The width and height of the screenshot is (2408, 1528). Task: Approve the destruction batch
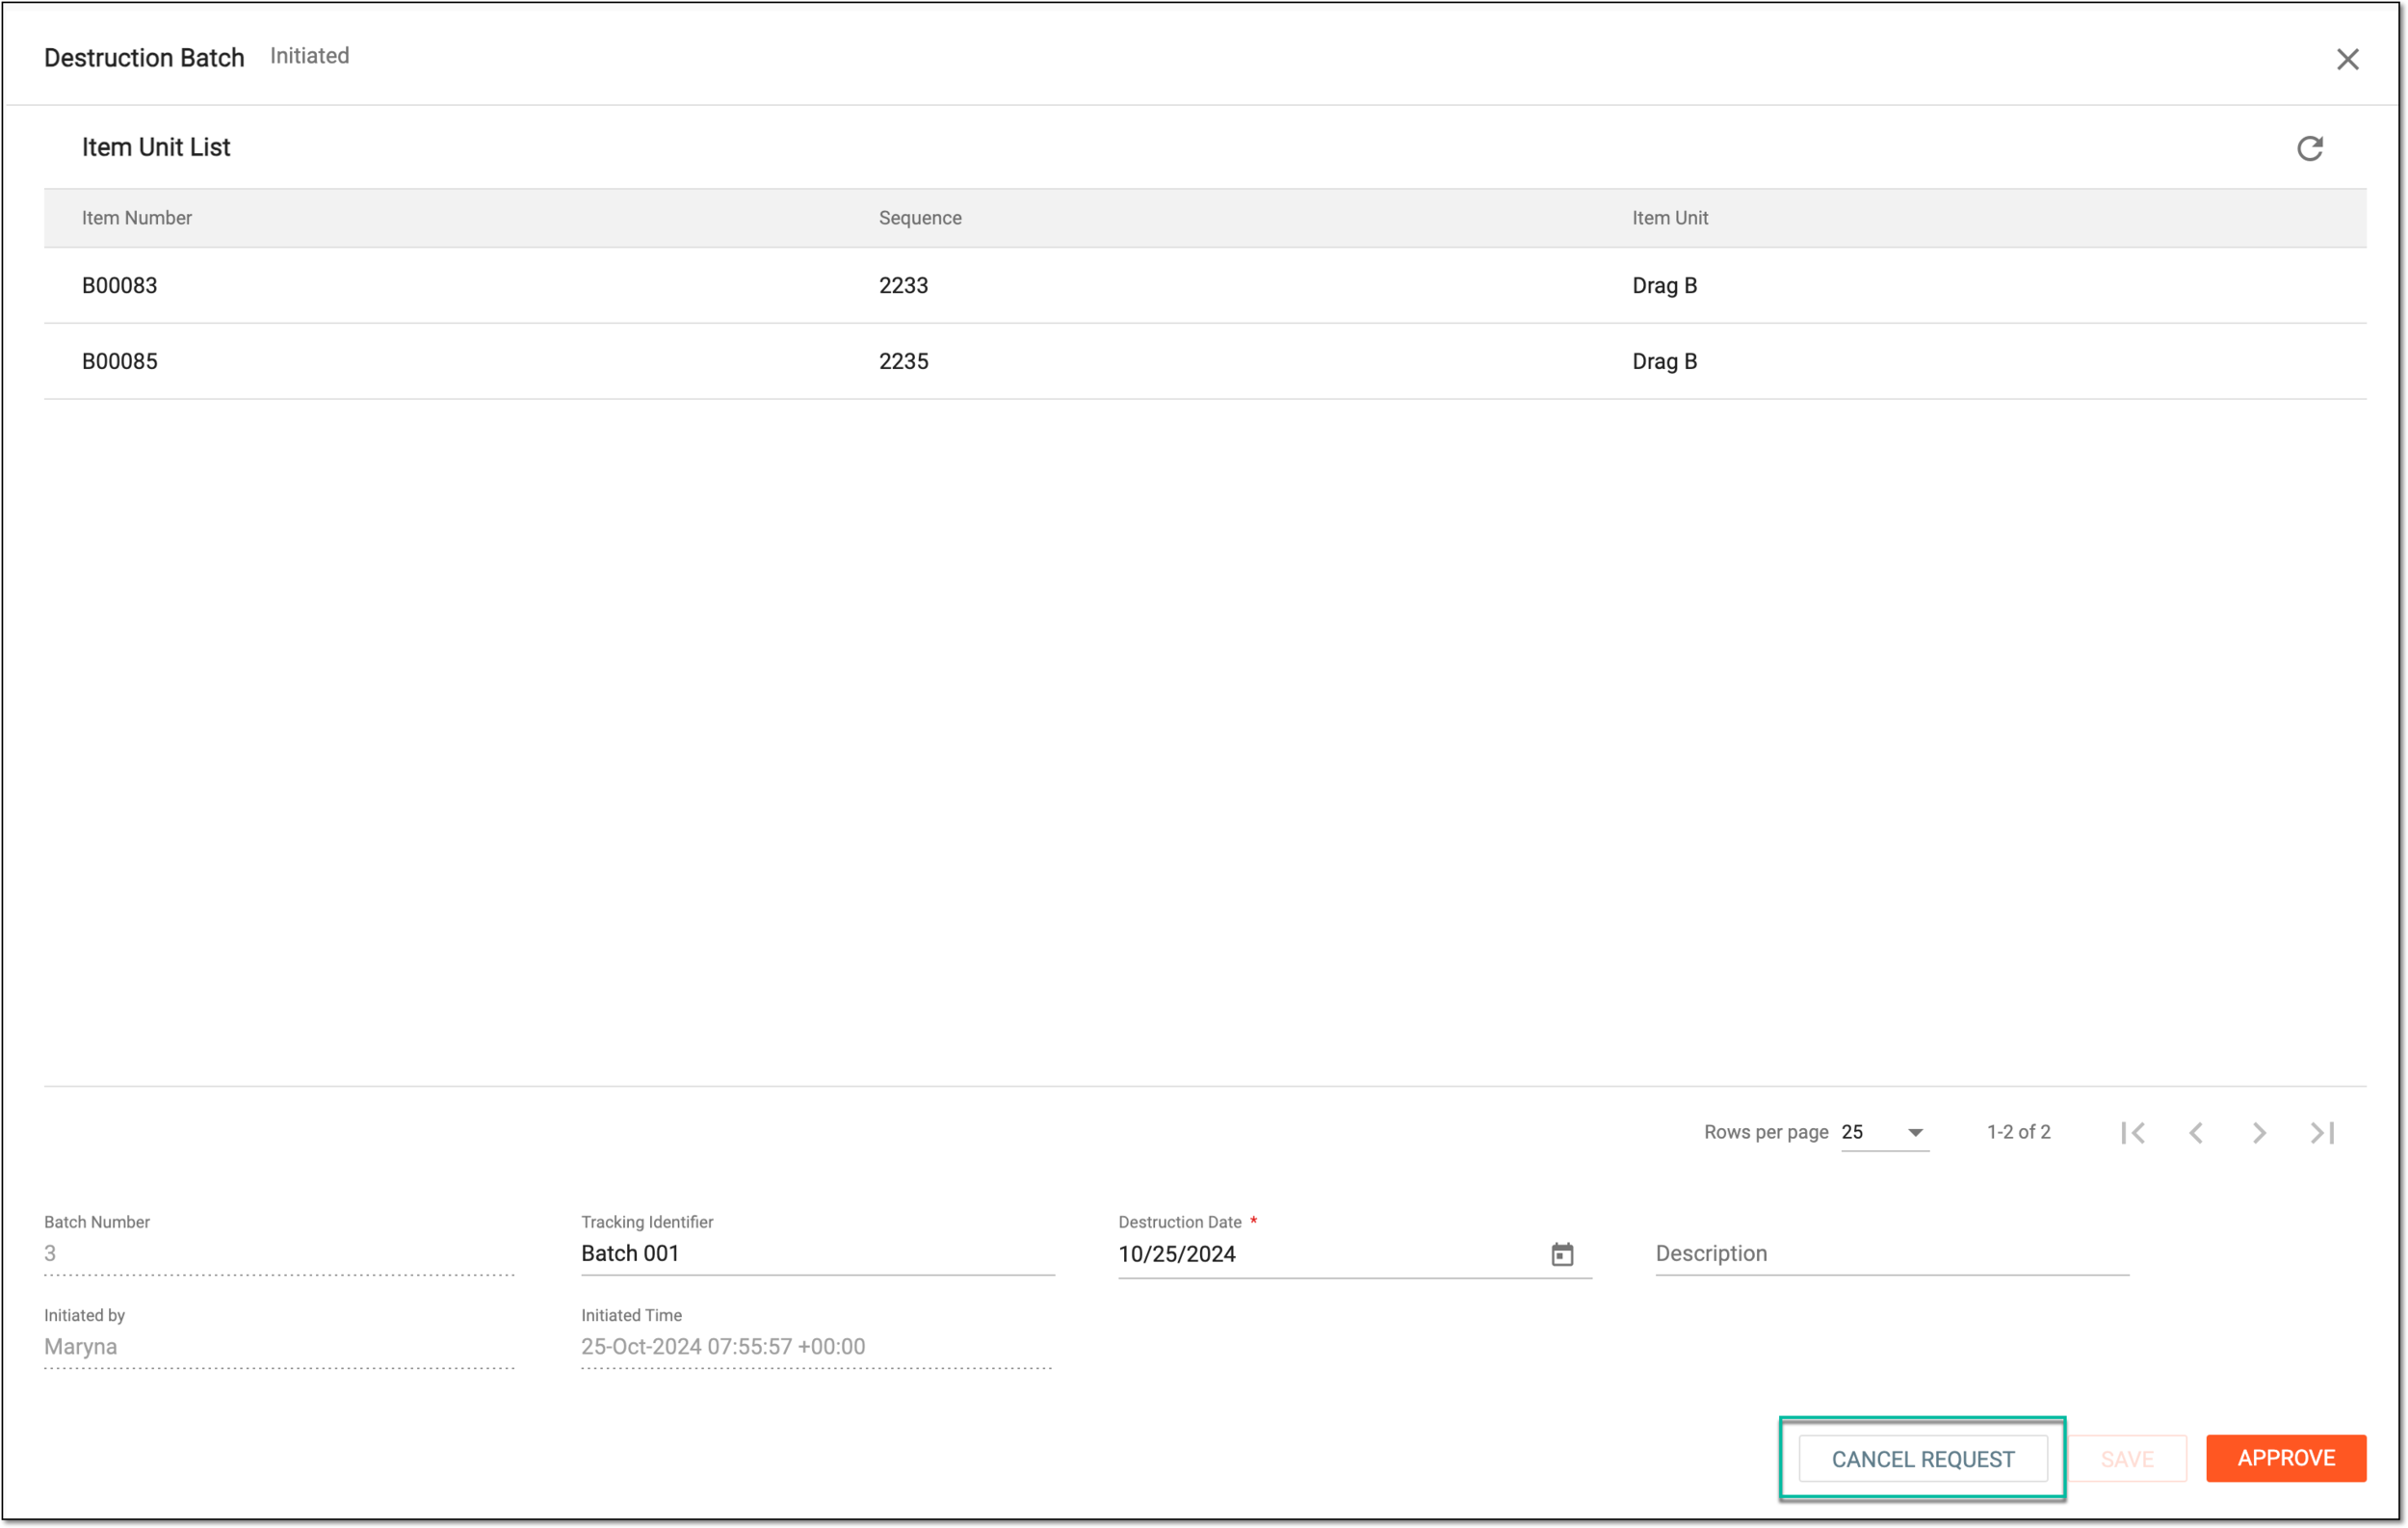pyautogui.click(x=2285, y=1457)
